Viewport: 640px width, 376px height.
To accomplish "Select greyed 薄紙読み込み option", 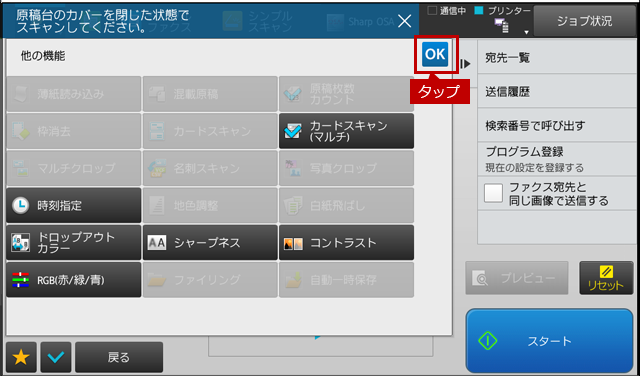I will 73,94.
